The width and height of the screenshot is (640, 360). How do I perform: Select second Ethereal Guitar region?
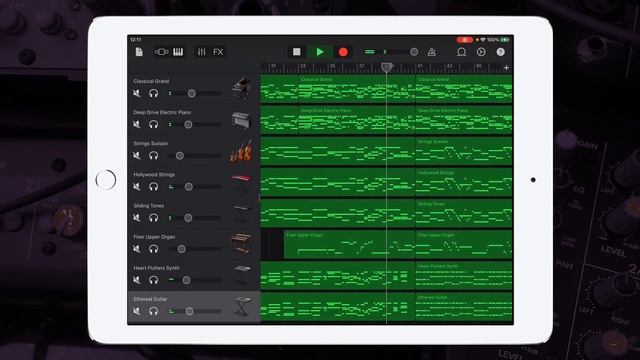pyautogui.click(x=464, y=307)
